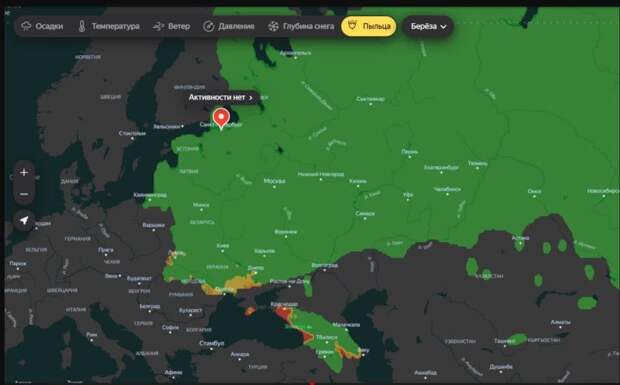
Task: Switch to the Температура map layer
Action: (109, 26)
